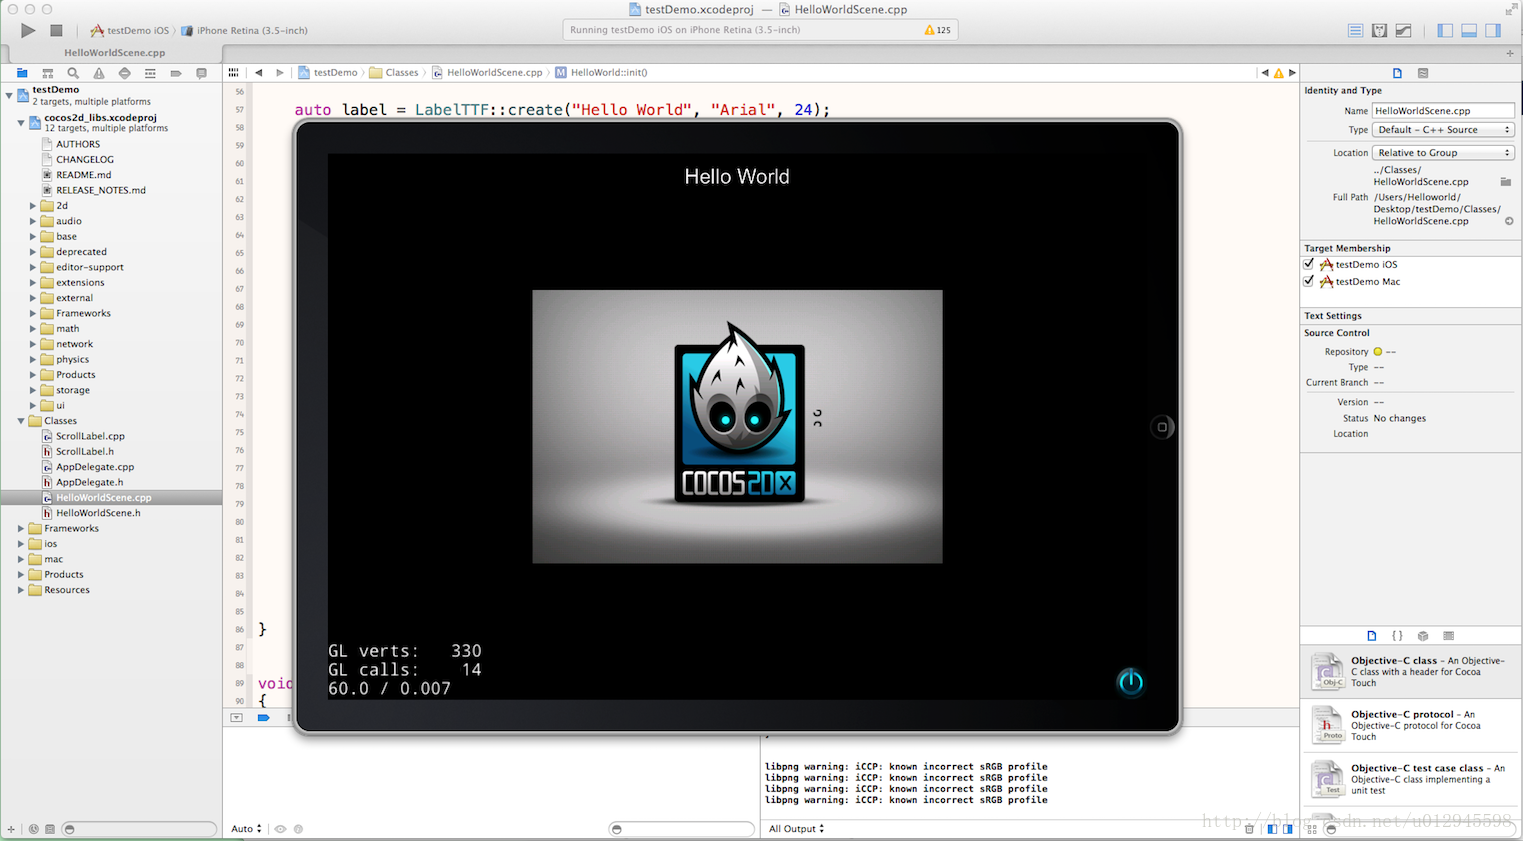1523x841 pixels.
Task: Choose the iPhone Retina (3.5-inch) destination
Action: coord(244,31)
